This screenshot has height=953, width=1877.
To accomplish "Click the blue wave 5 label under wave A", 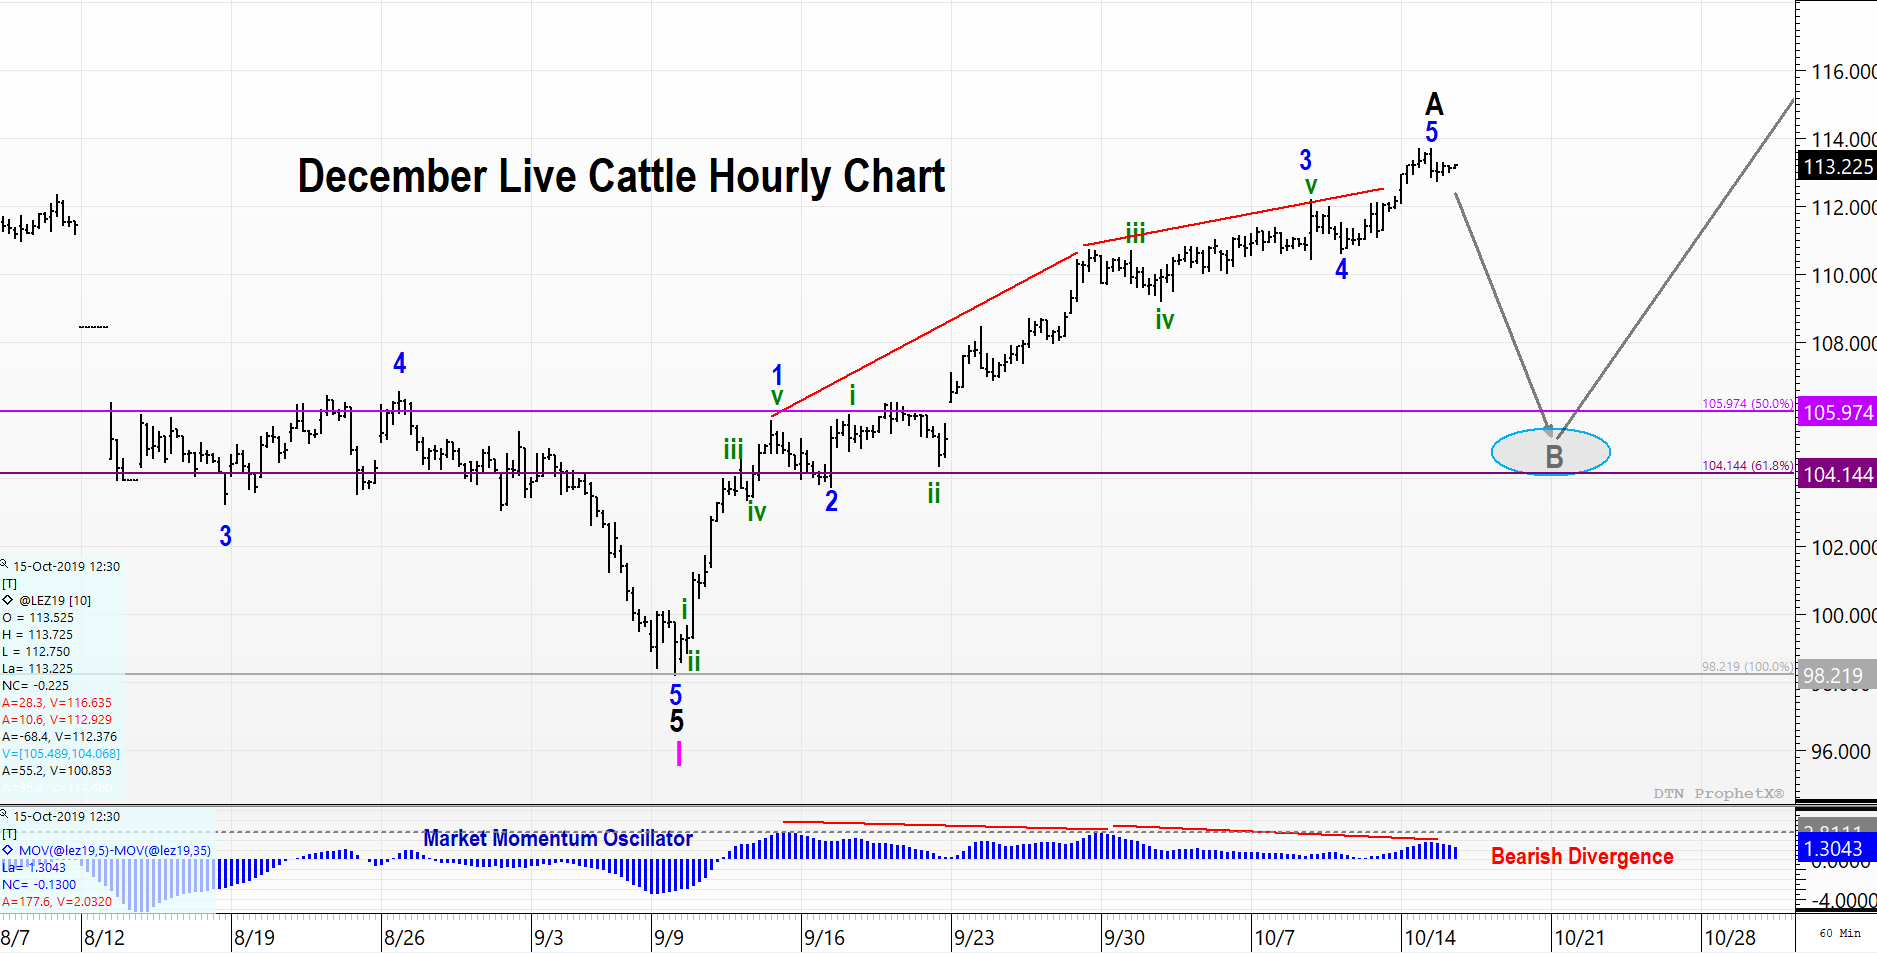I will tap(1432, 132).
